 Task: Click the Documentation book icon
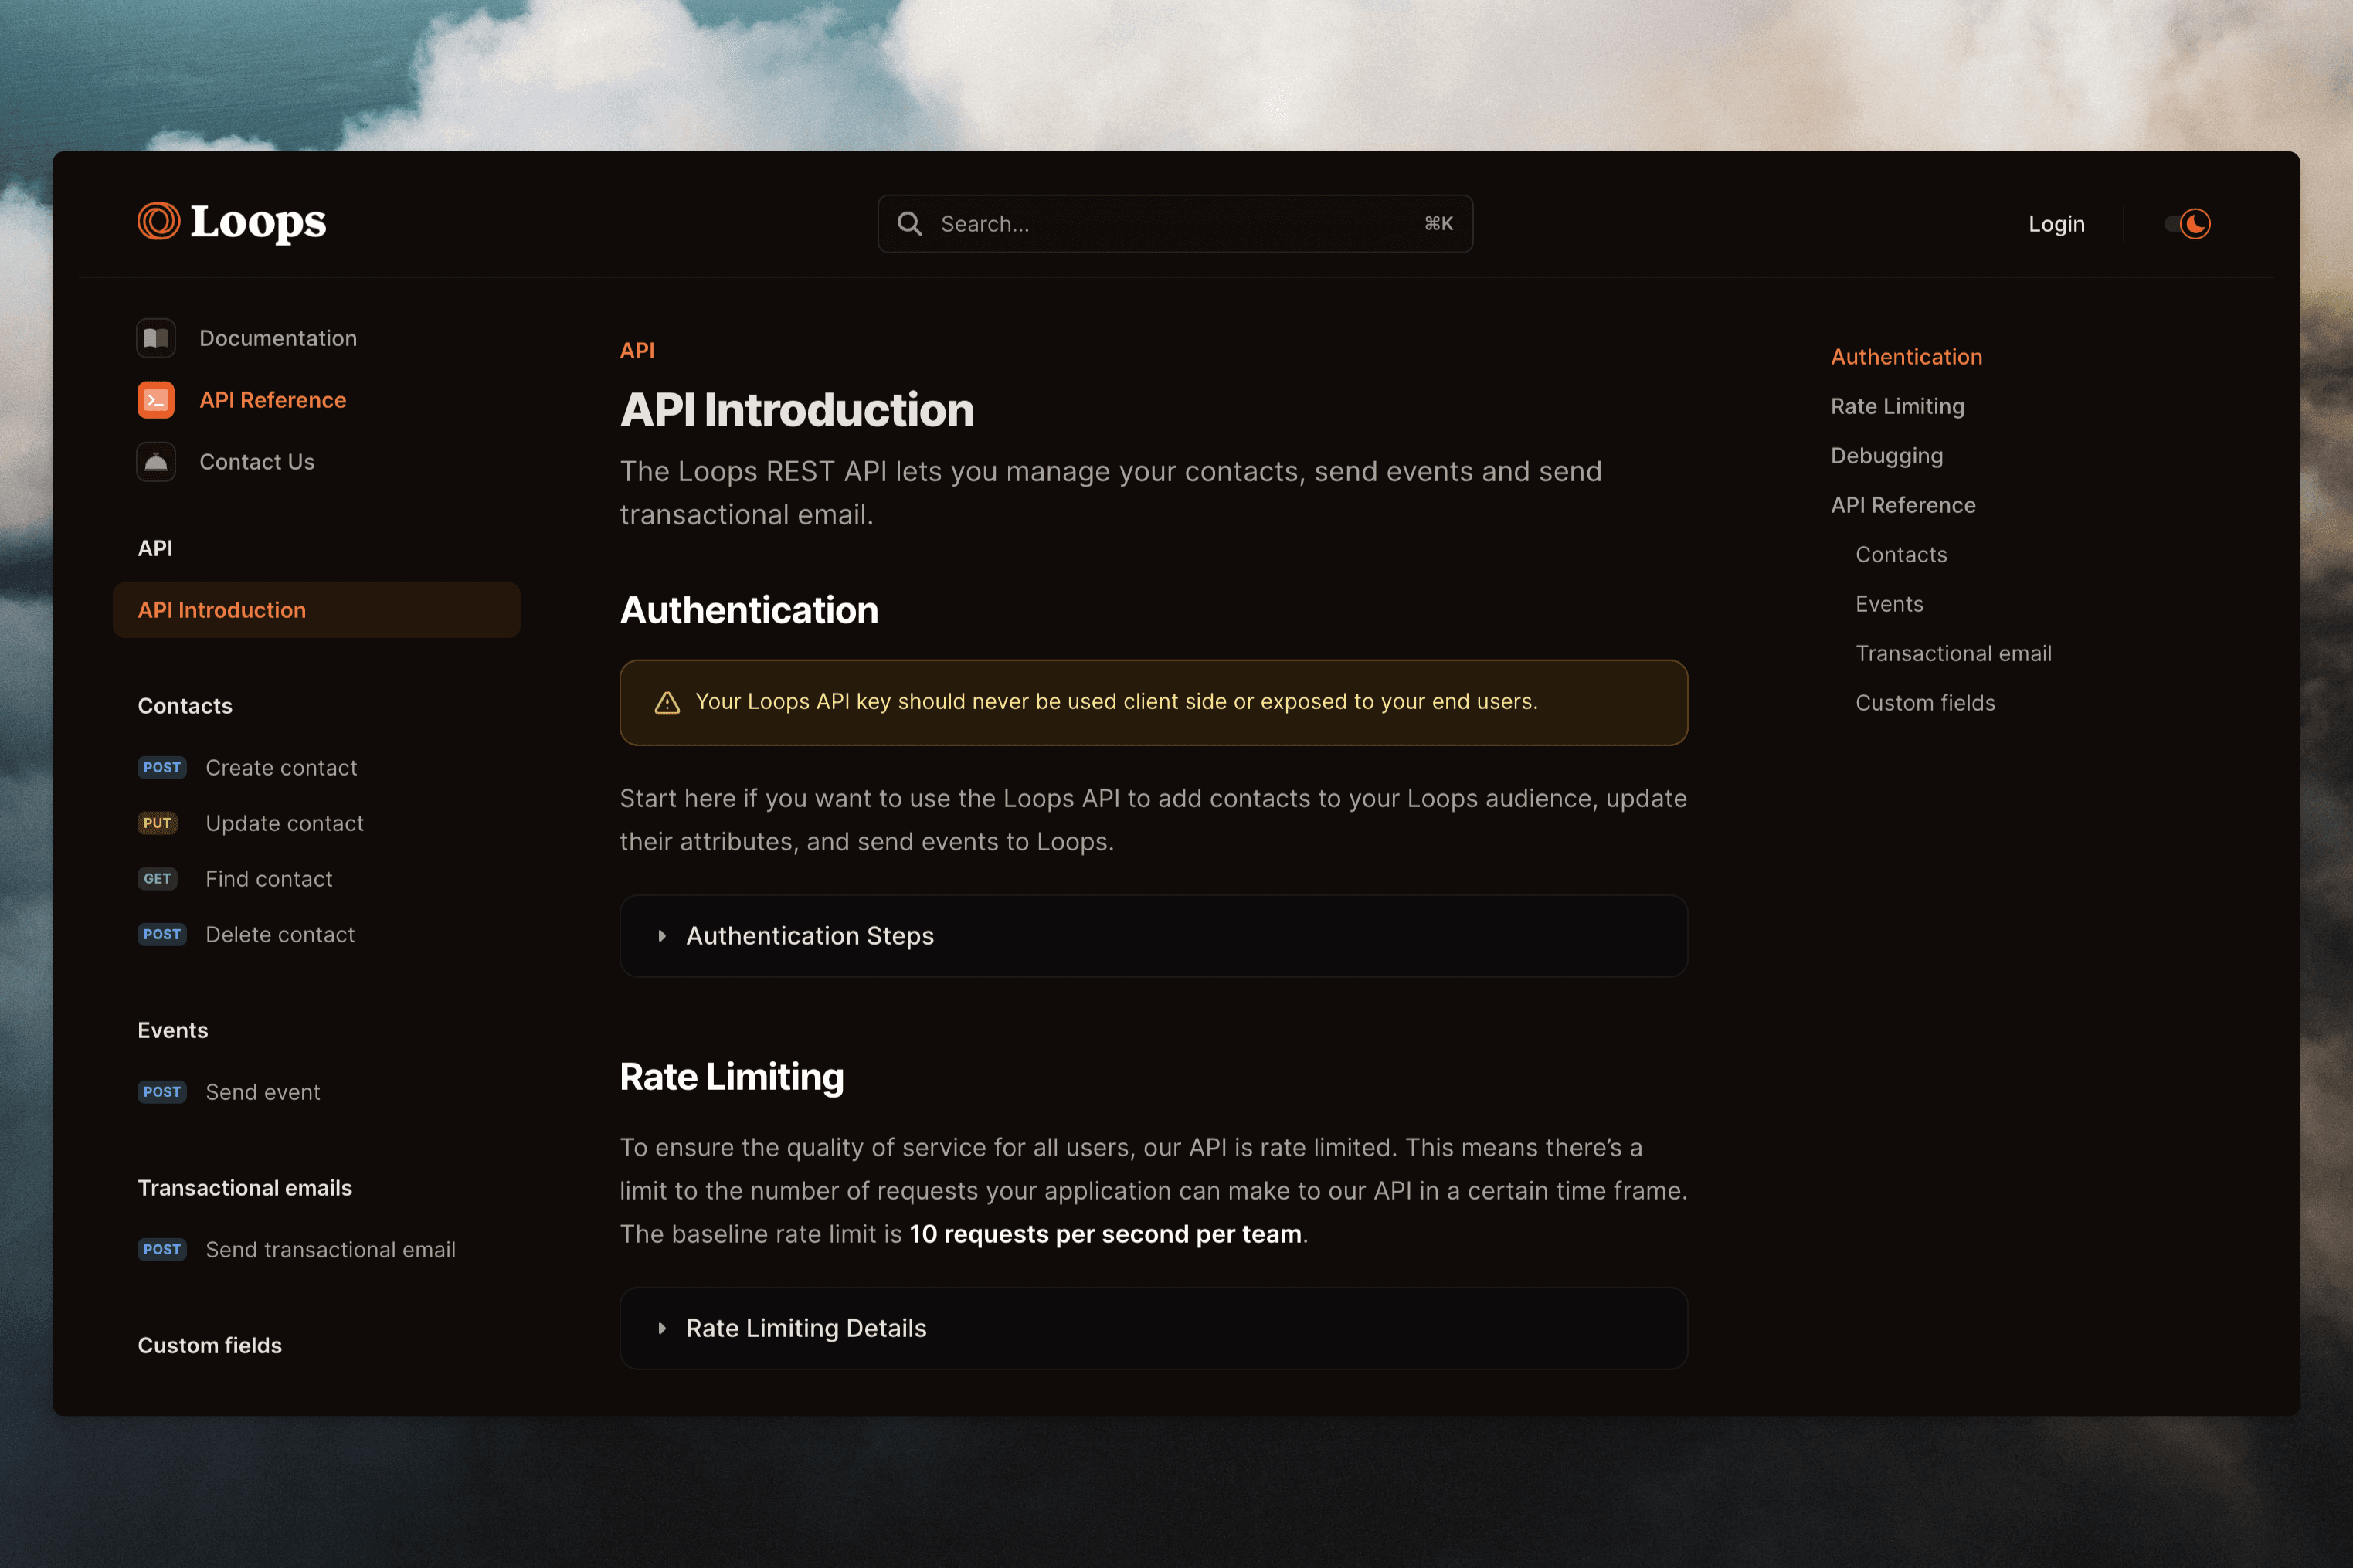156,338
